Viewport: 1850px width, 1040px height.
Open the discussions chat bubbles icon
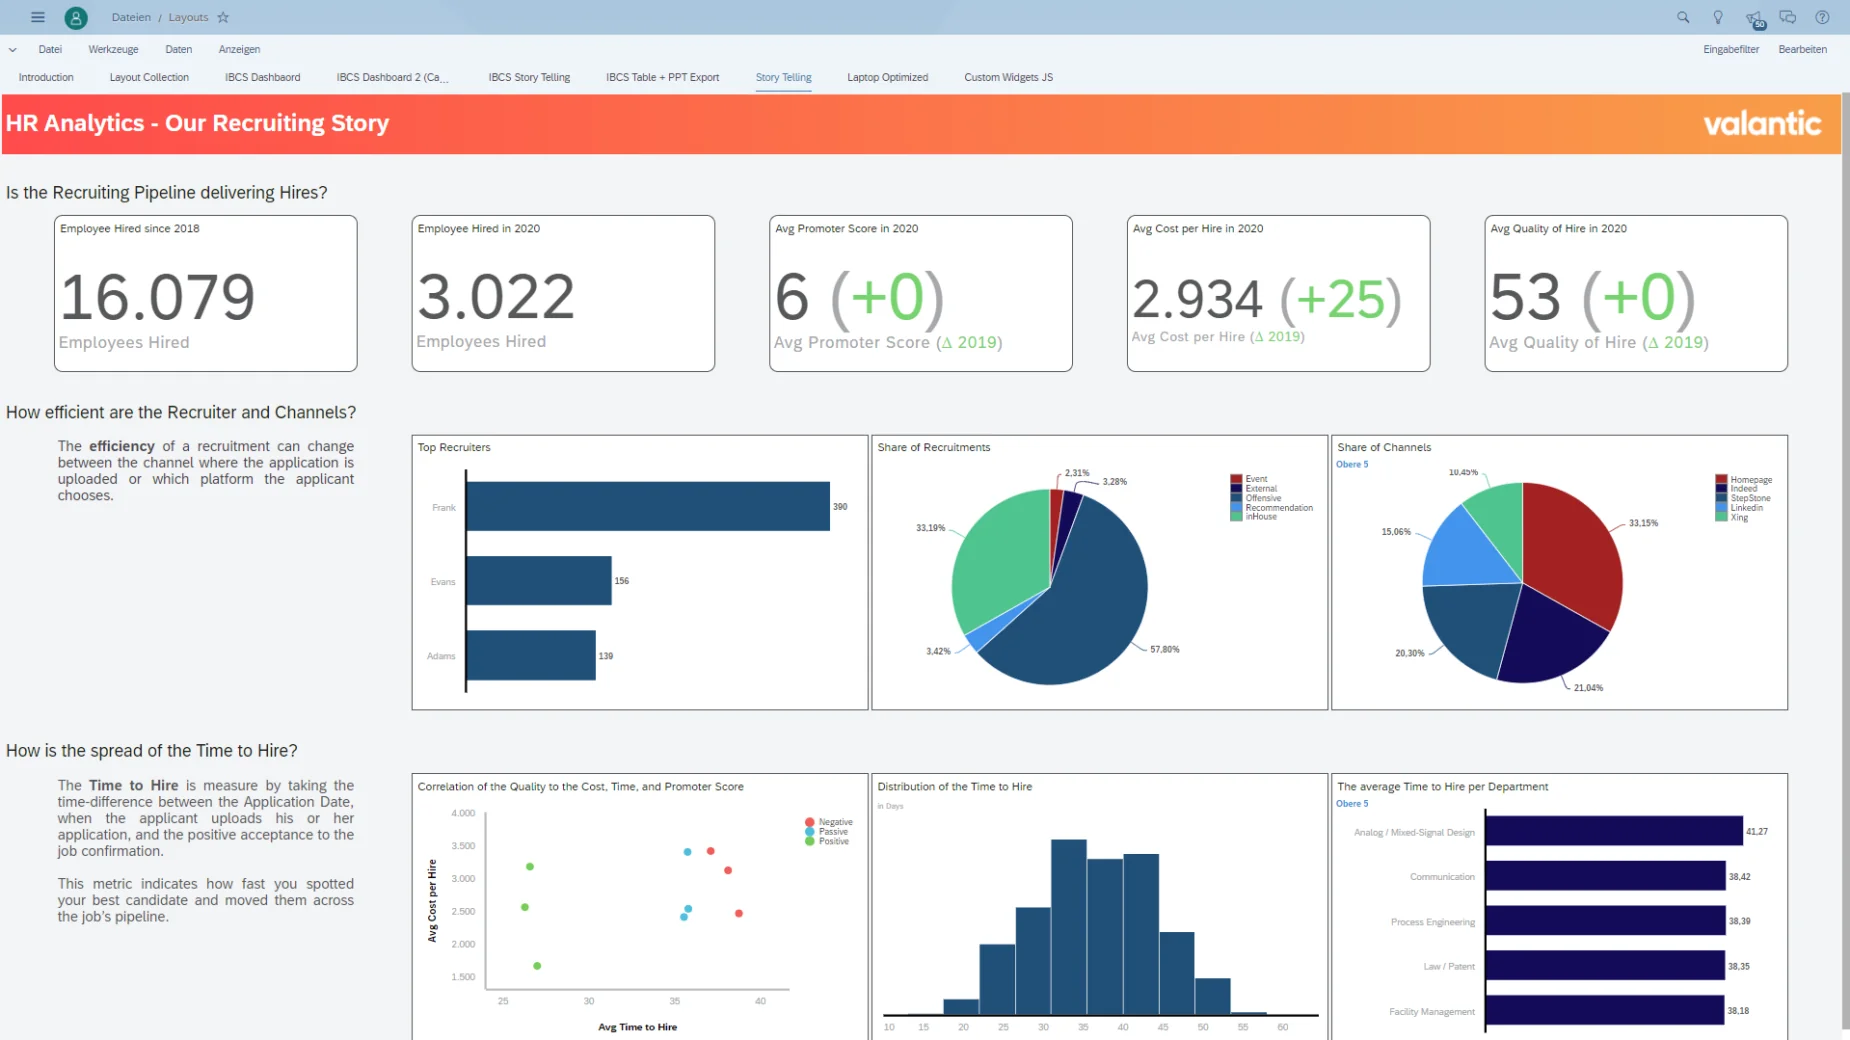1788,17
